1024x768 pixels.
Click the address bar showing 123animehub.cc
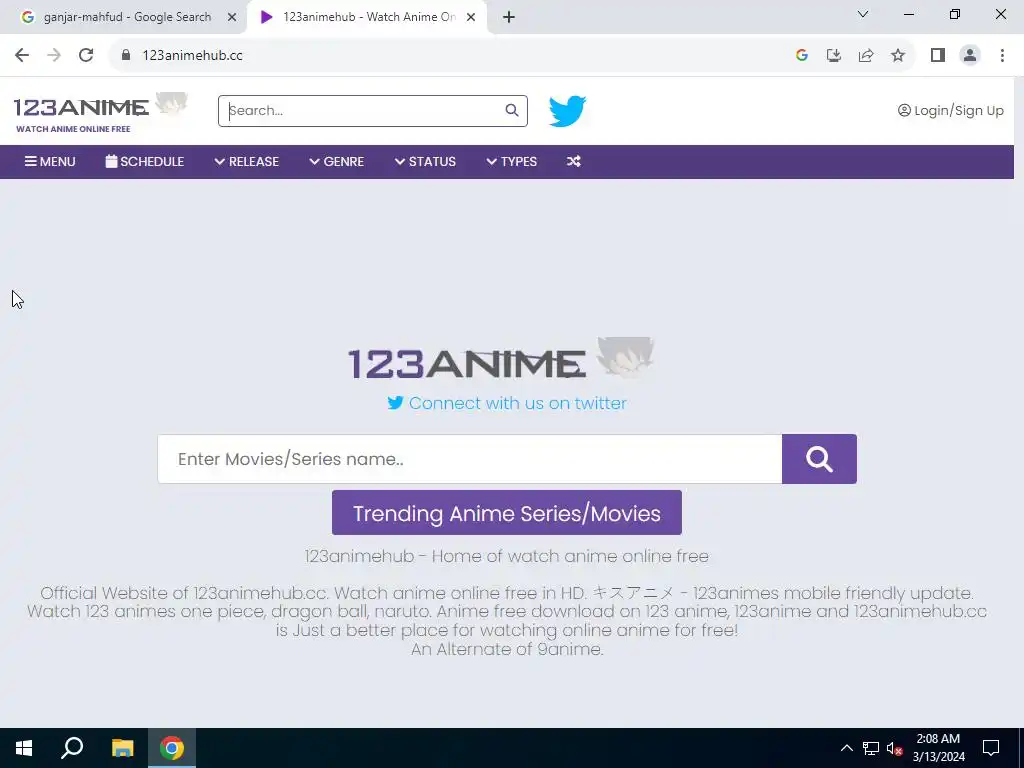click(451, 56)
